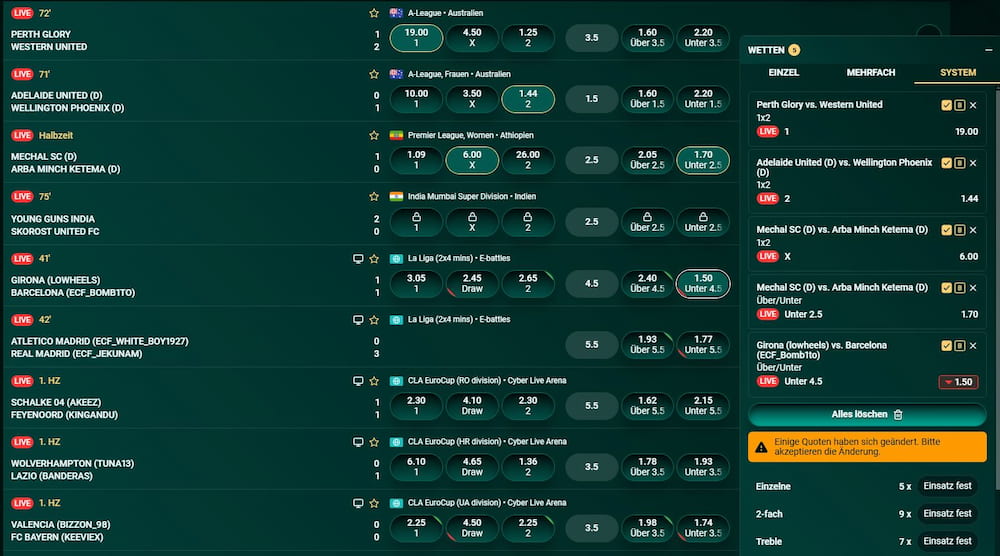Set stake for 2-fach system bet
1000x556 pixels.
point(947,514)
